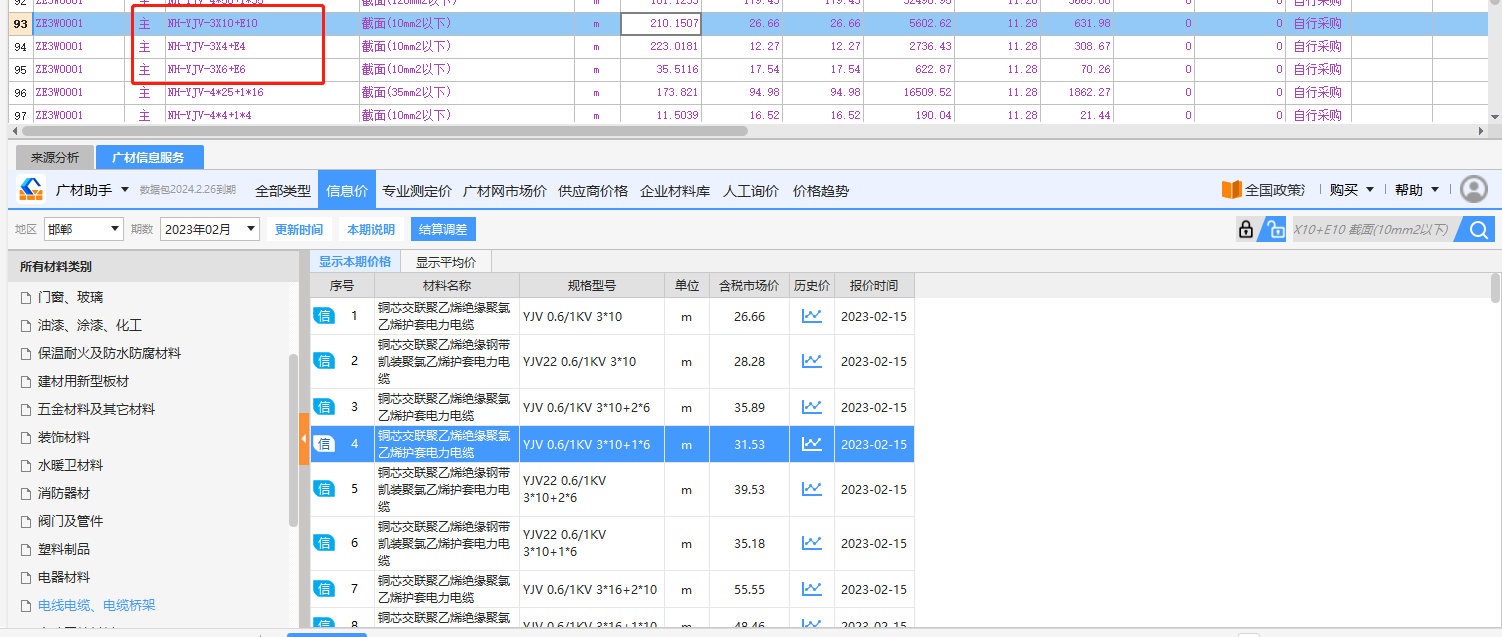Open price history chart for row 1

pos(811,316)
